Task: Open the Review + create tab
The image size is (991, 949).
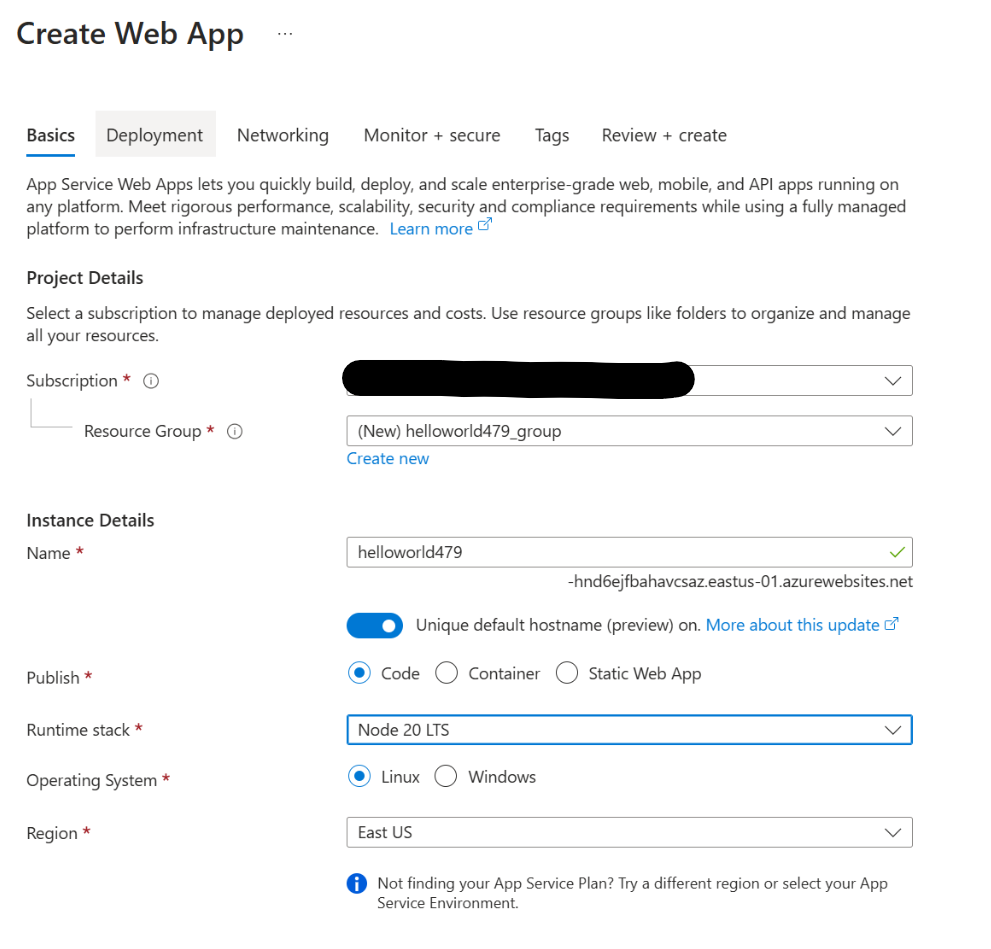Action: coord(664,135)
